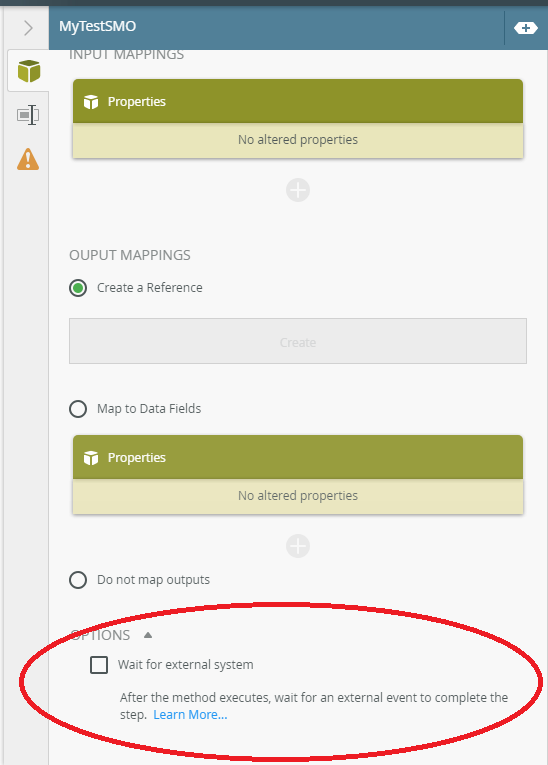Viewport: 548px width, 765px height.
Task: Open the SmartObject cube tab in sidebar
Action: pos(29,71)
